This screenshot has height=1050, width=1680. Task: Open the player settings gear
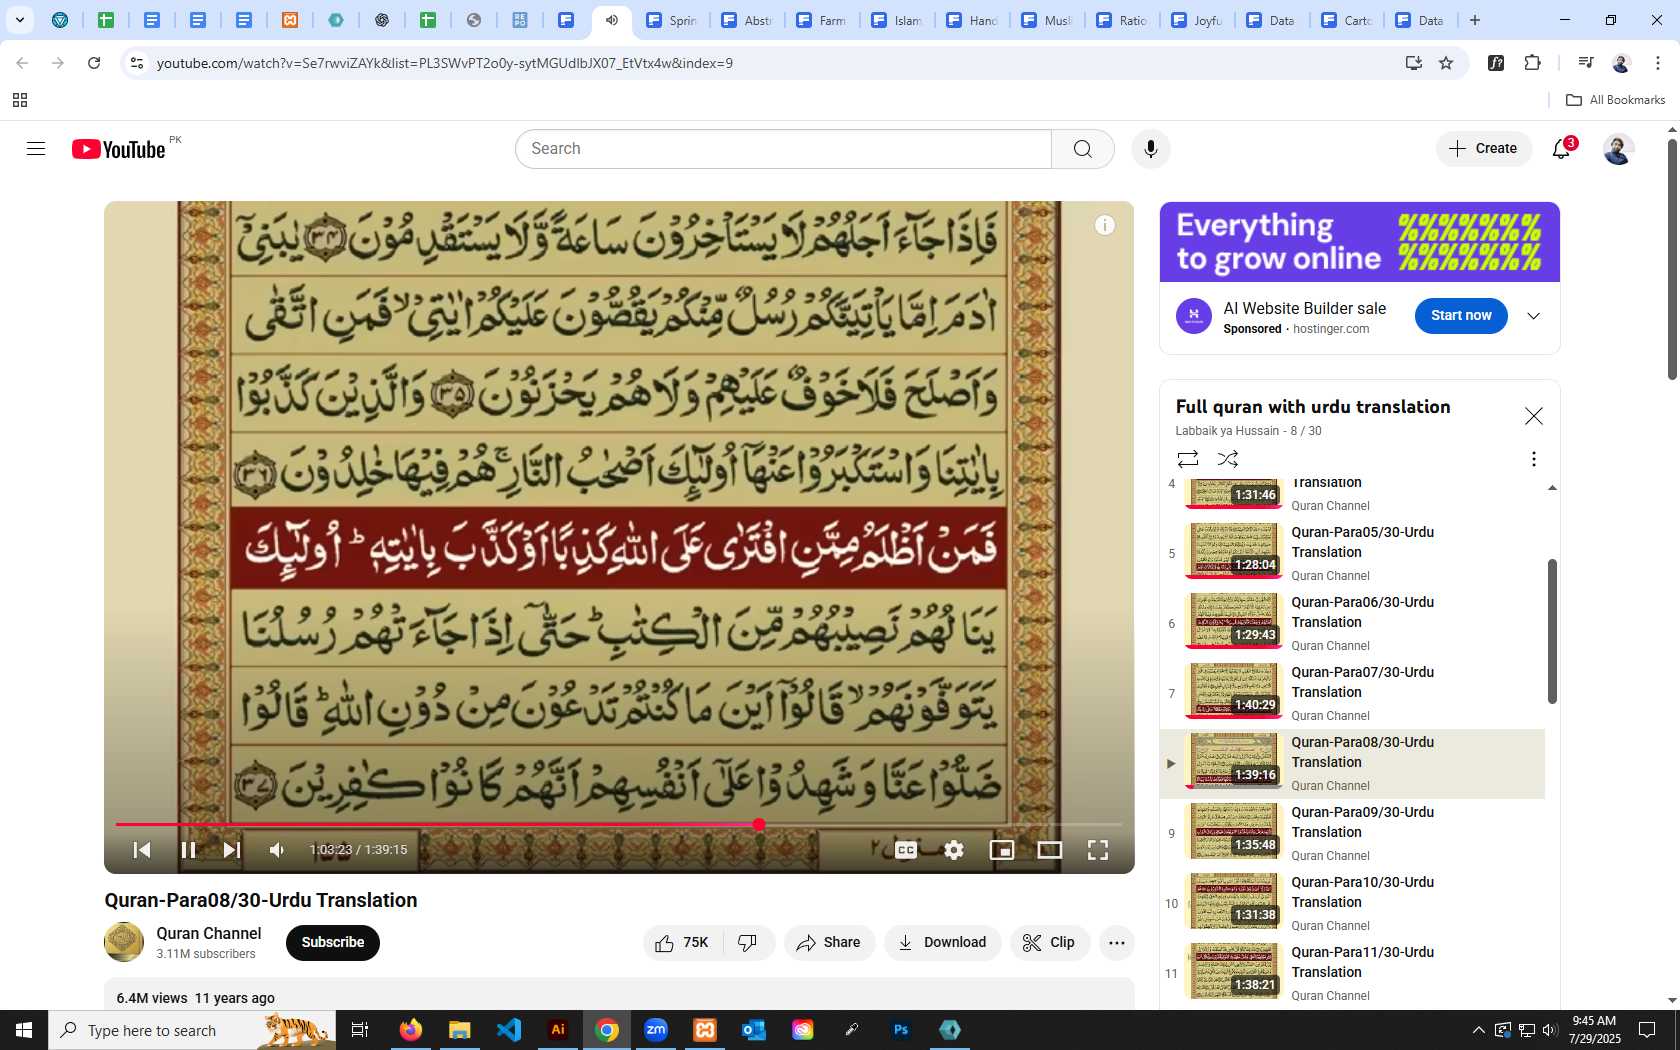pos(954,850)
